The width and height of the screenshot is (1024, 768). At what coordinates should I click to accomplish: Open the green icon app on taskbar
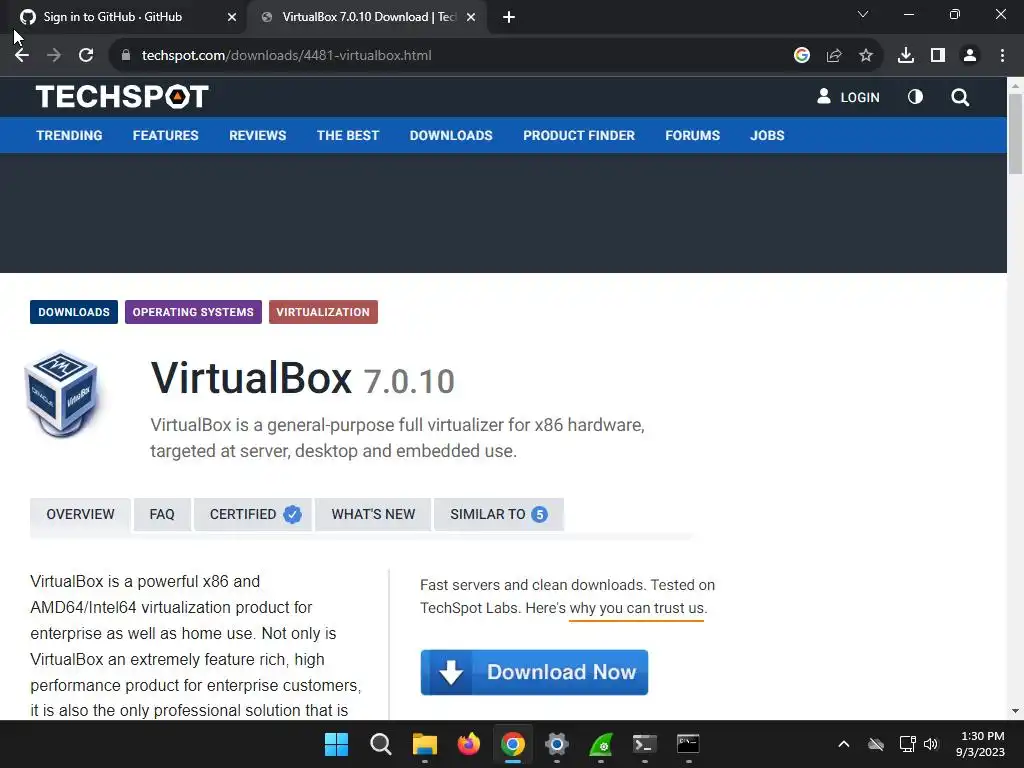(x=601, y=744)
